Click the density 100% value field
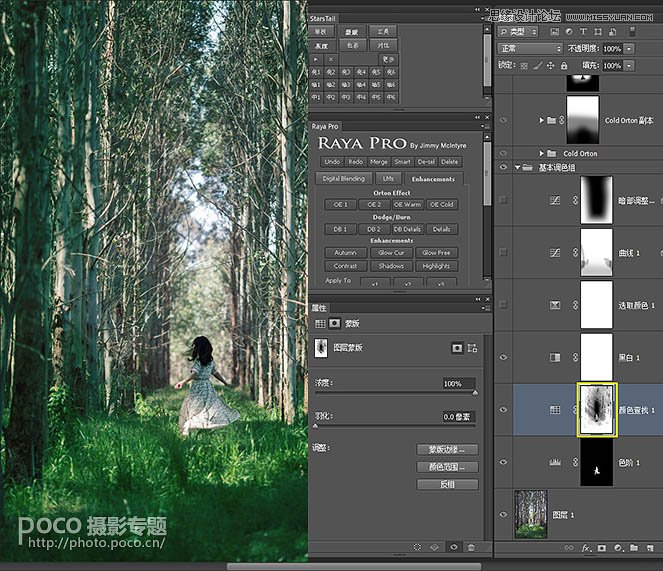Image resolution: width=663 pixels, height=571 pixels. pos(459,384)
